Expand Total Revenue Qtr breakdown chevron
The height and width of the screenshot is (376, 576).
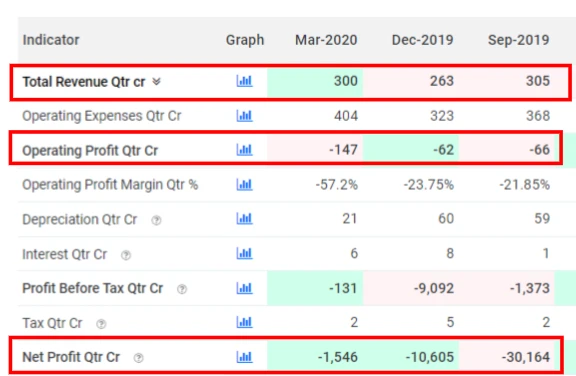pyautogui.click(x=156, y=81)
